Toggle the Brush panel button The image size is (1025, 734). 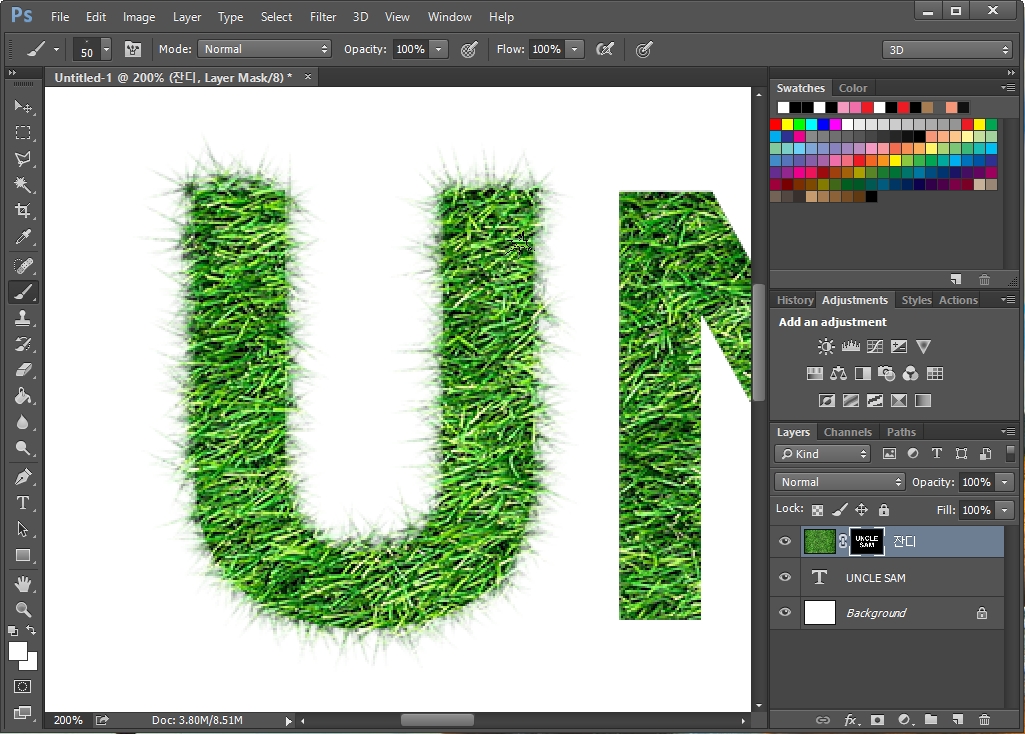tap(133, 49)
